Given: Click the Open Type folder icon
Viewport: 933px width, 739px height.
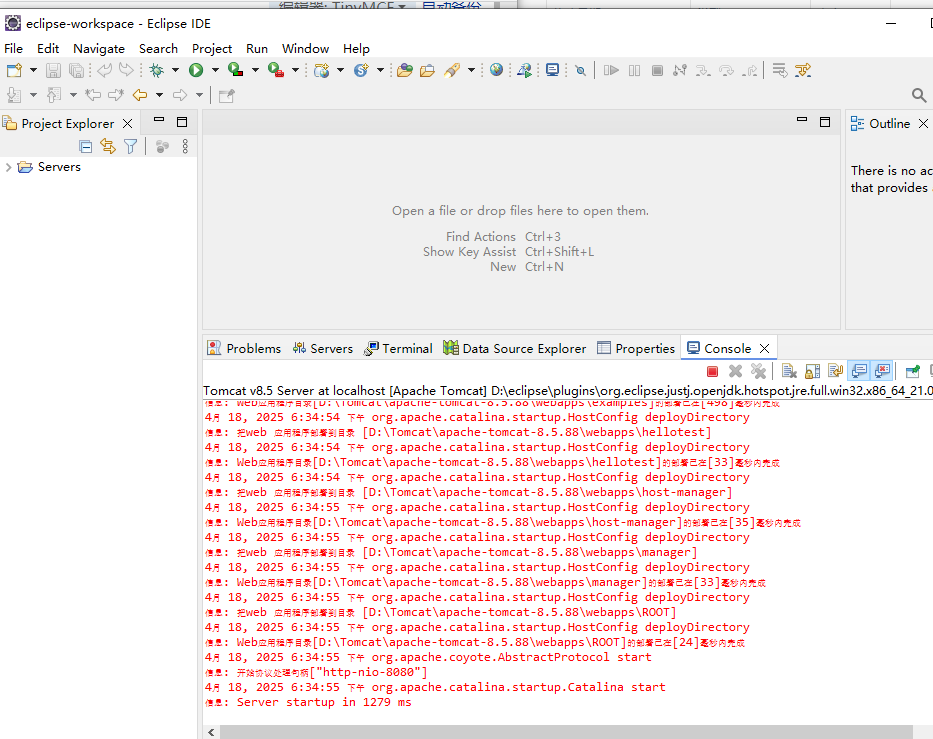Looking at the screenshot, I should [405, 70].
